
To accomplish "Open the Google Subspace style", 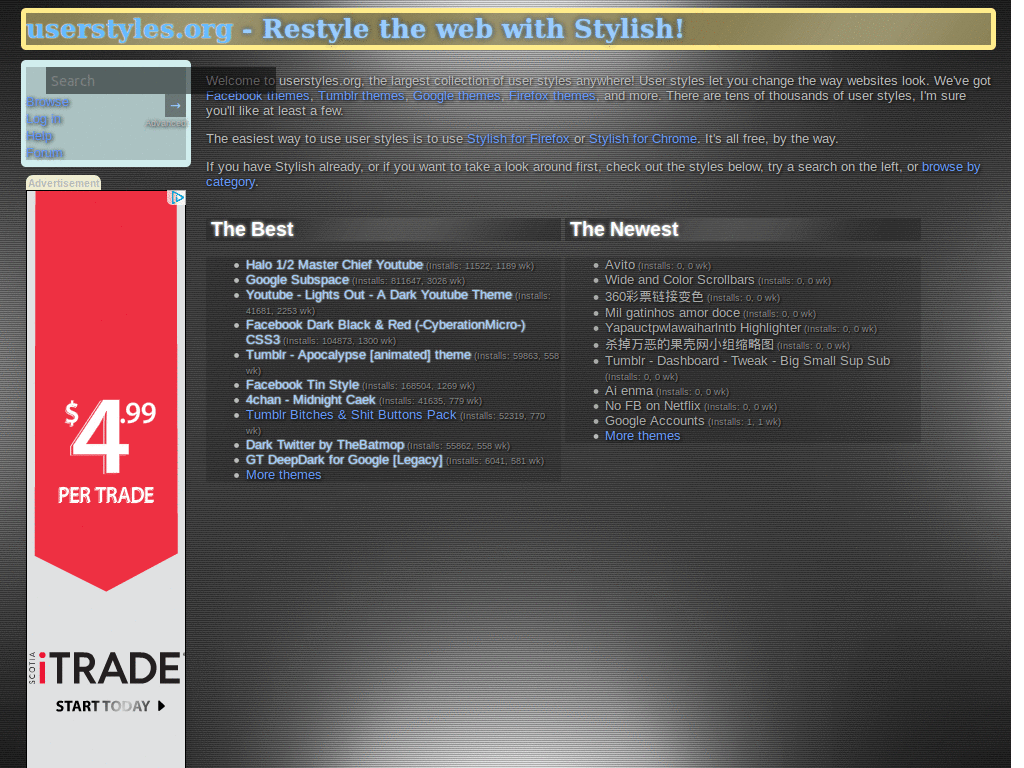I will 297,280.
